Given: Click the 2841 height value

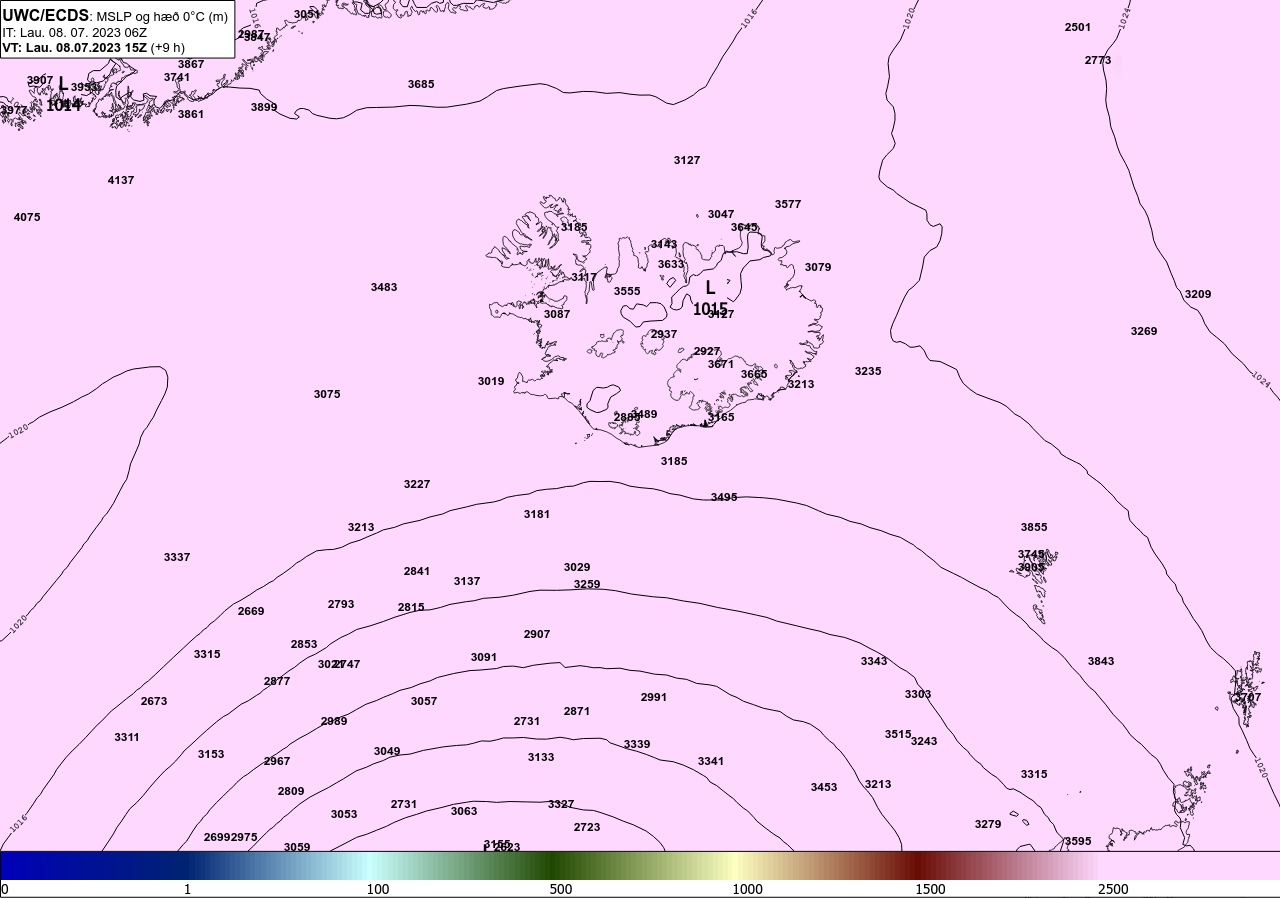Looking at the screenshot, I should pyautogui.click(x=417, y=571).
